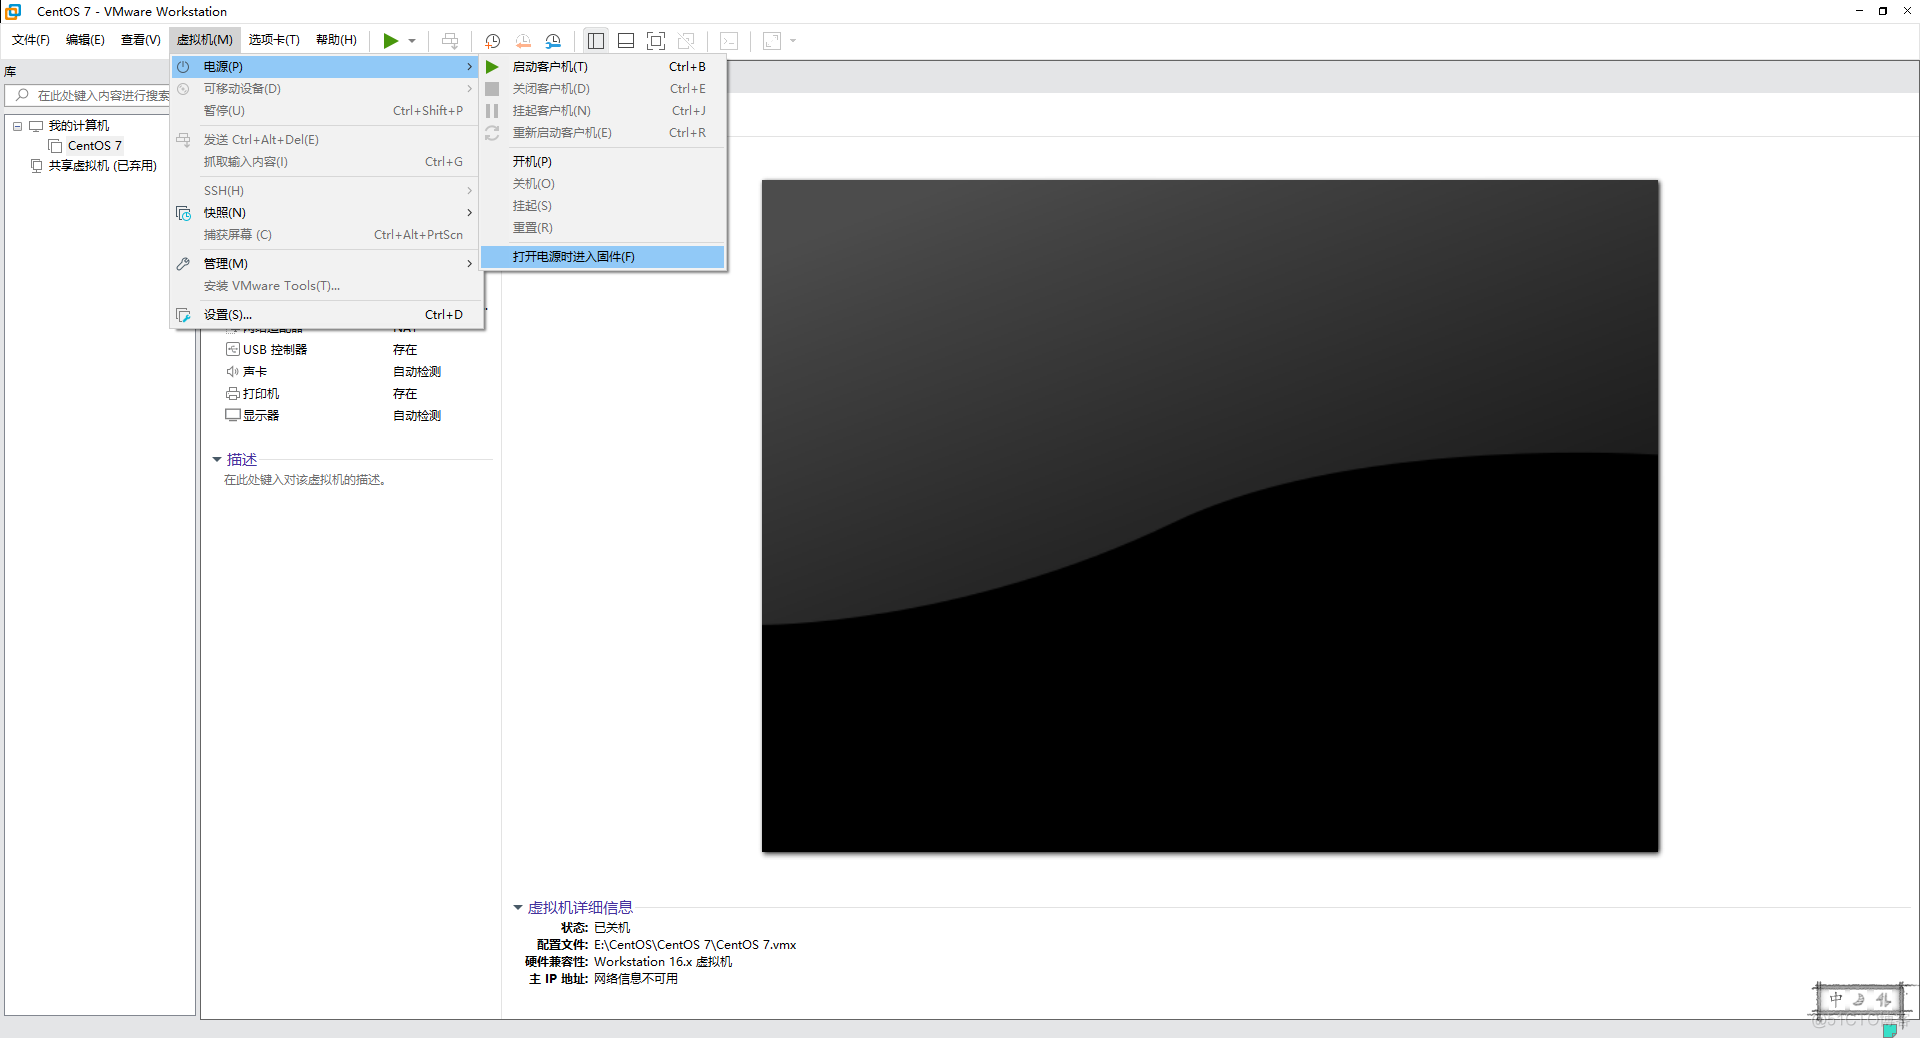Click the power icon beside 电源(P)
Viewport: 1920px width, 1038px height.
pyautogui.click(x=184, y=67)
